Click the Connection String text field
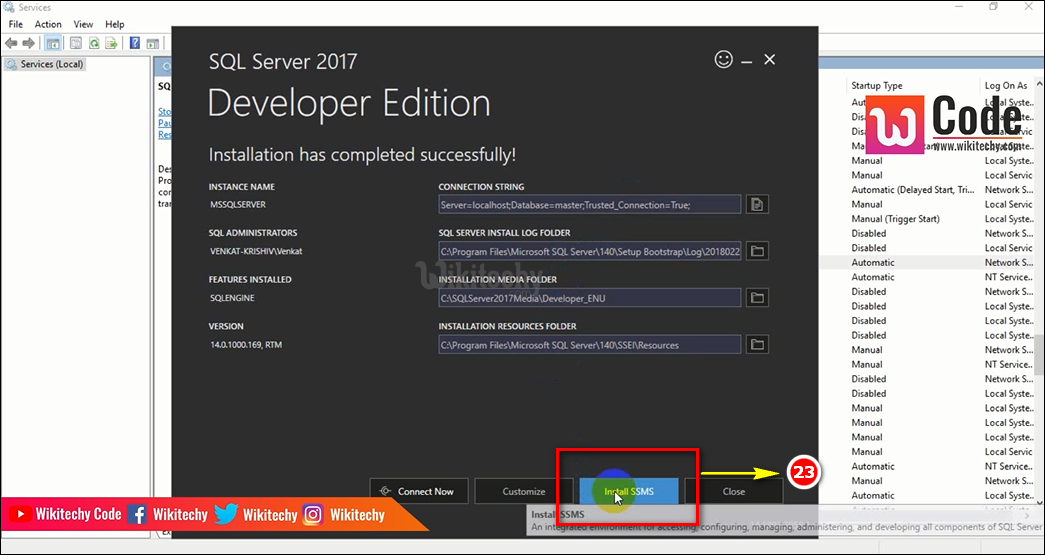 click(590, 204)
